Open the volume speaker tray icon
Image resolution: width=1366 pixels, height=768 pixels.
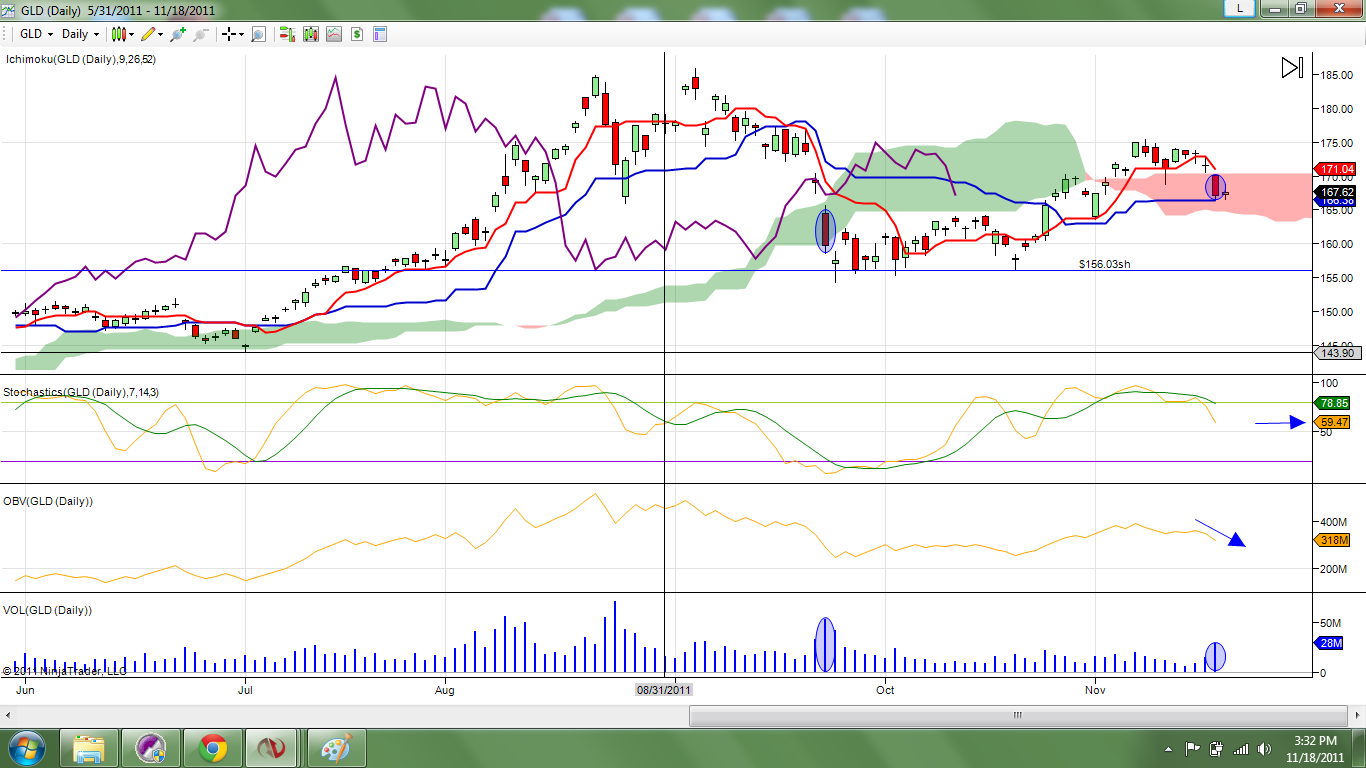click(1265, 749)
